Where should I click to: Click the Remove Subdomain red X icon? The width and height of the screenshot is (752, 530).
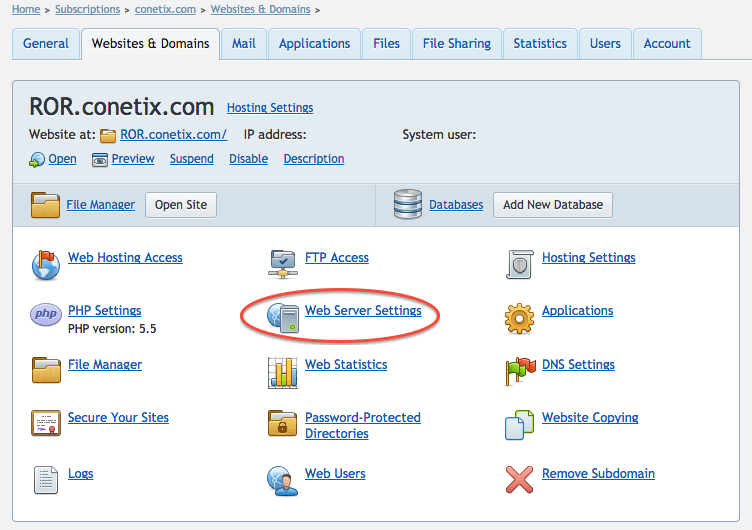coord(519,480)
